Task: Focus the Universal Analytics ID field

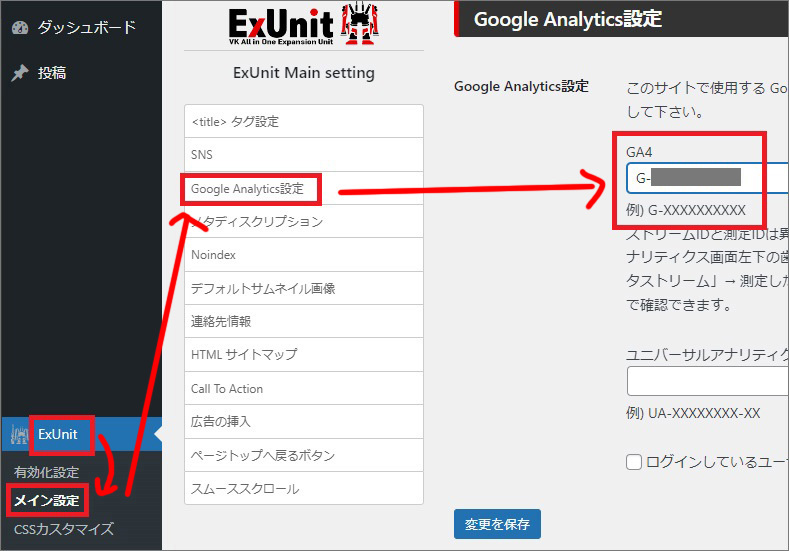Action: pos(707,381)
